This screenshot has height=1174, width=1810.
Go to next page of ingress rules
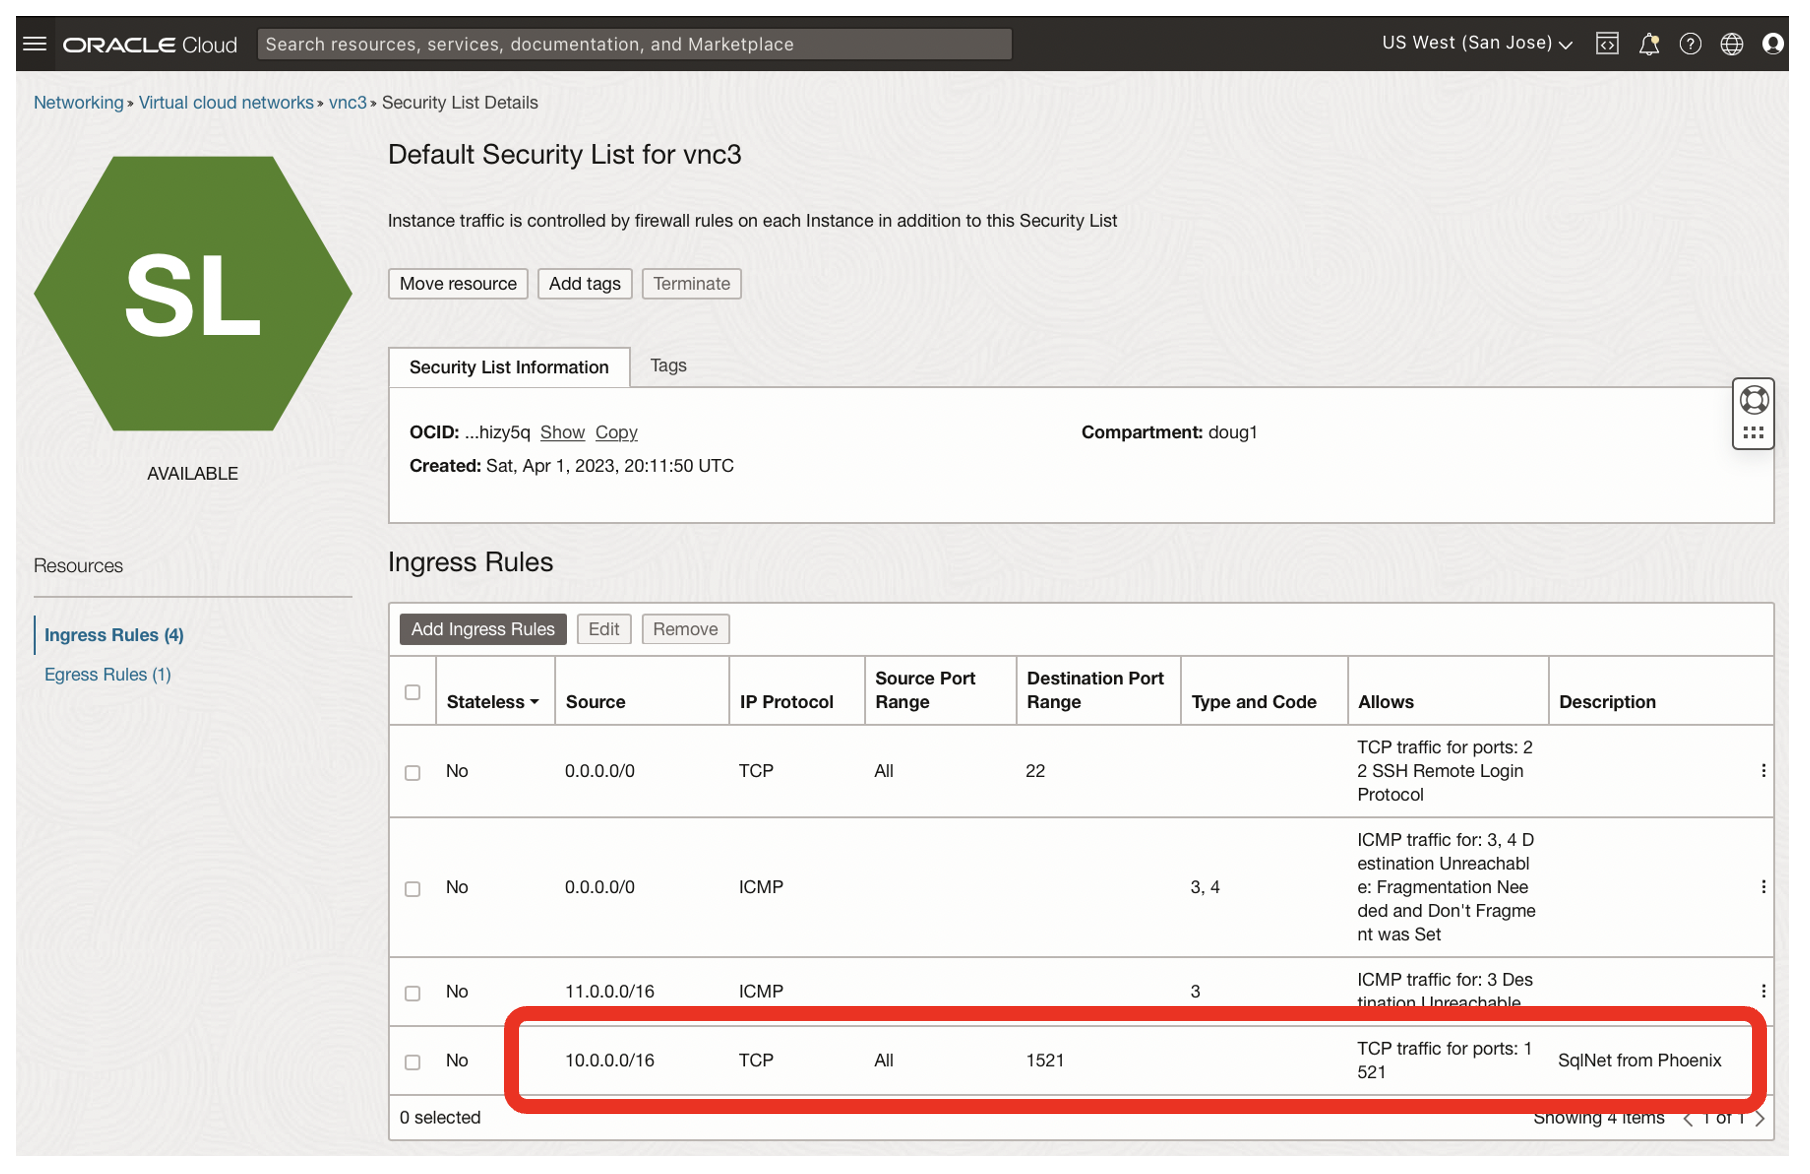(x=1760, y=1119)
